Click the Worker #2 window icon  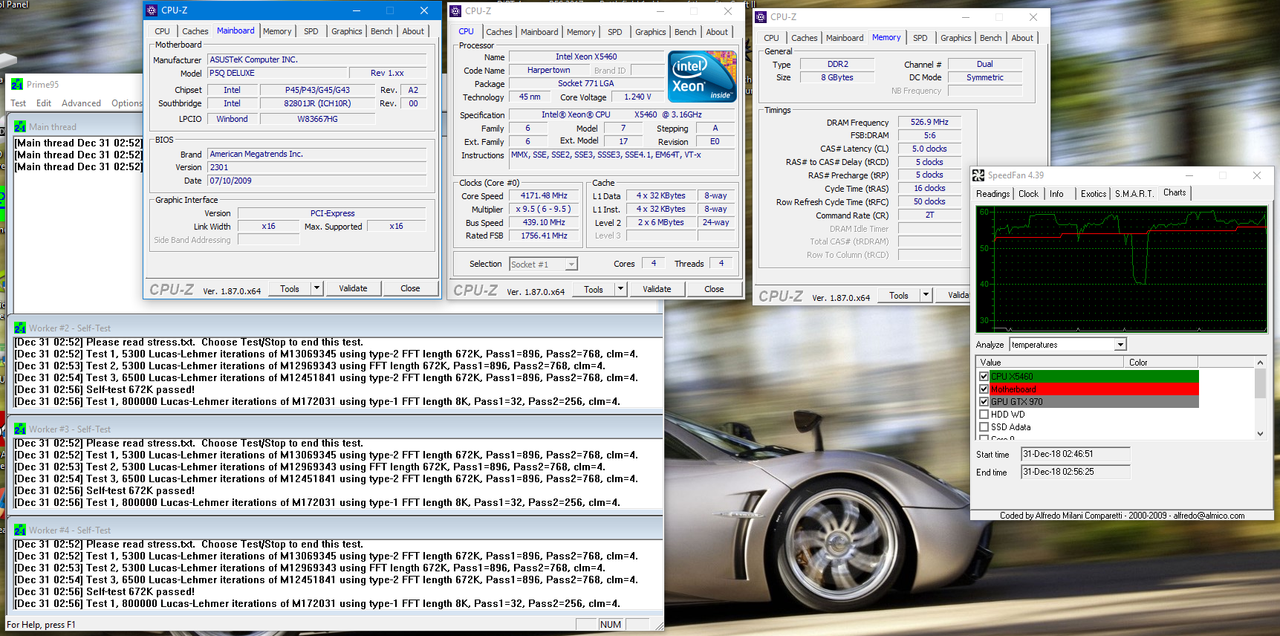[x=20, y=328]
